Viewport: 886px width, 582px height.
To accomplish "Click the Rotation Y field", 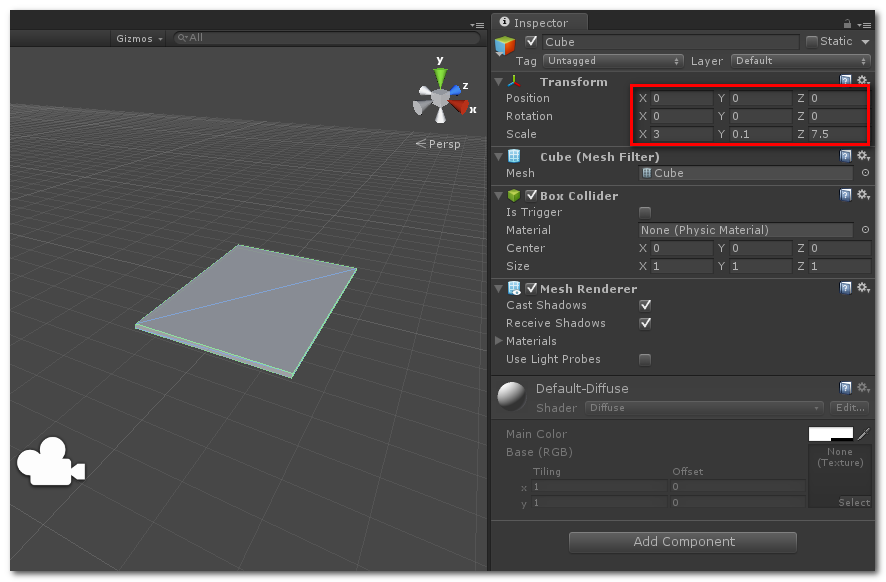I will pyautogui.click(x=760, y=116).
